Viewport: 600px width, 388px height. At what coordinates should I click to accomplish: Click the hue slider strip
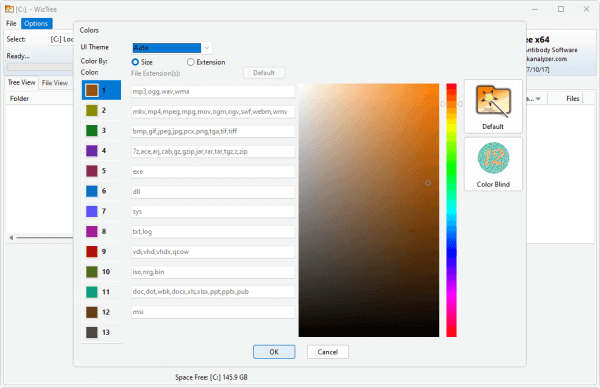(452, 210)
